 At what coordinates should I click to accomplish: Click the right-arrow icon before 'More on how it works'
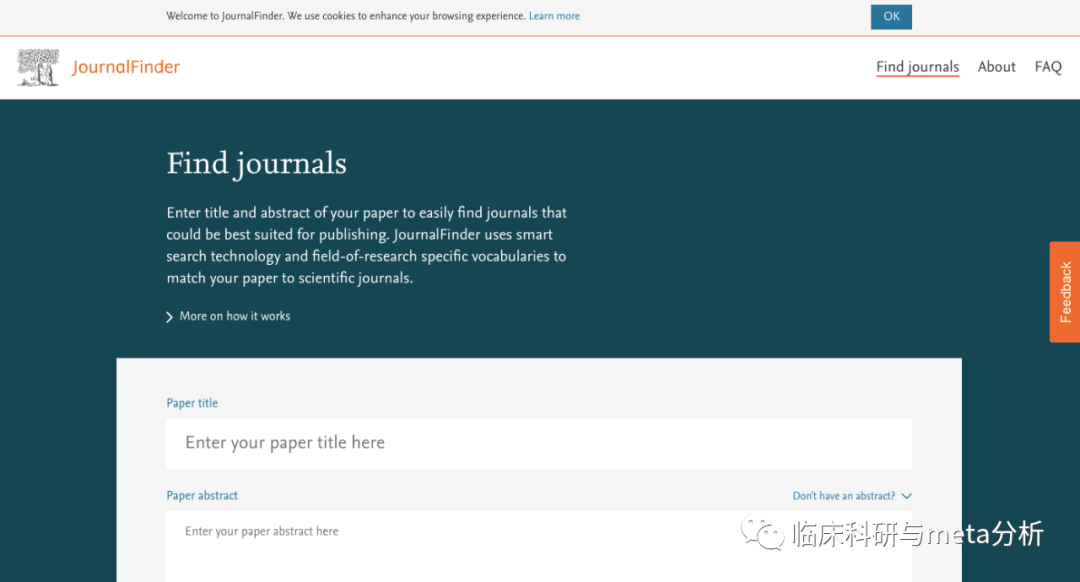[x=170, y=316]
